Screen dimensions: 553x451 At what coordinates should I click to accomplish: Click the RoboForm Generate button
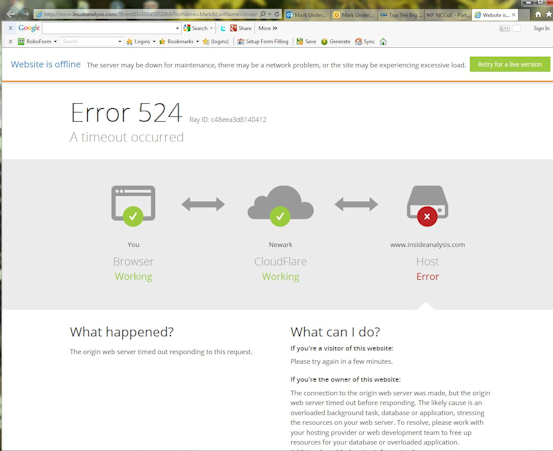(x=335, y=42)
